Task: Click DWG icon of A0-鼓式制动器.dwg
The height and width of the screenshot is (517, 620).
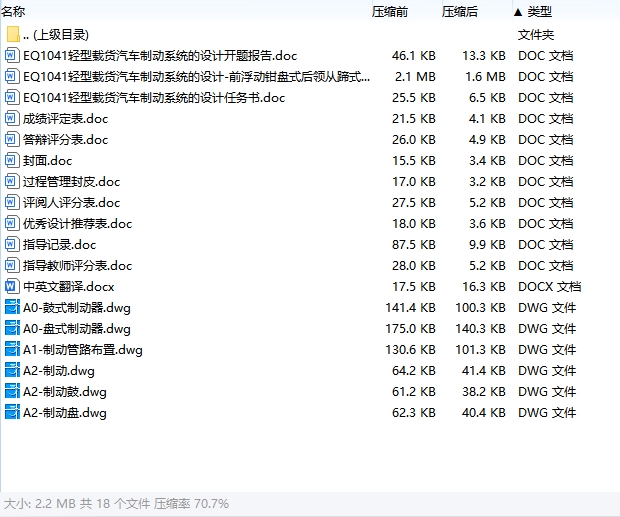Action: coord(12,307)
